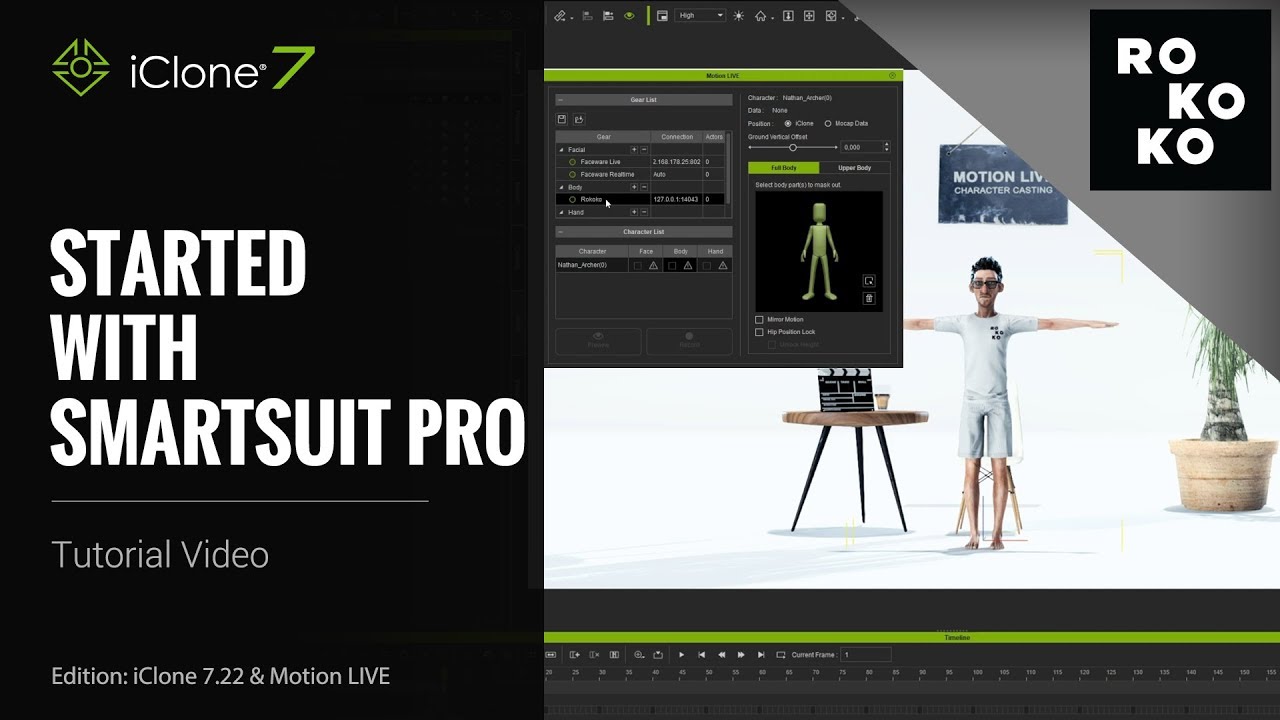
Task: Click the Ground Vertical Offset value field
Action: pos(861,147)
